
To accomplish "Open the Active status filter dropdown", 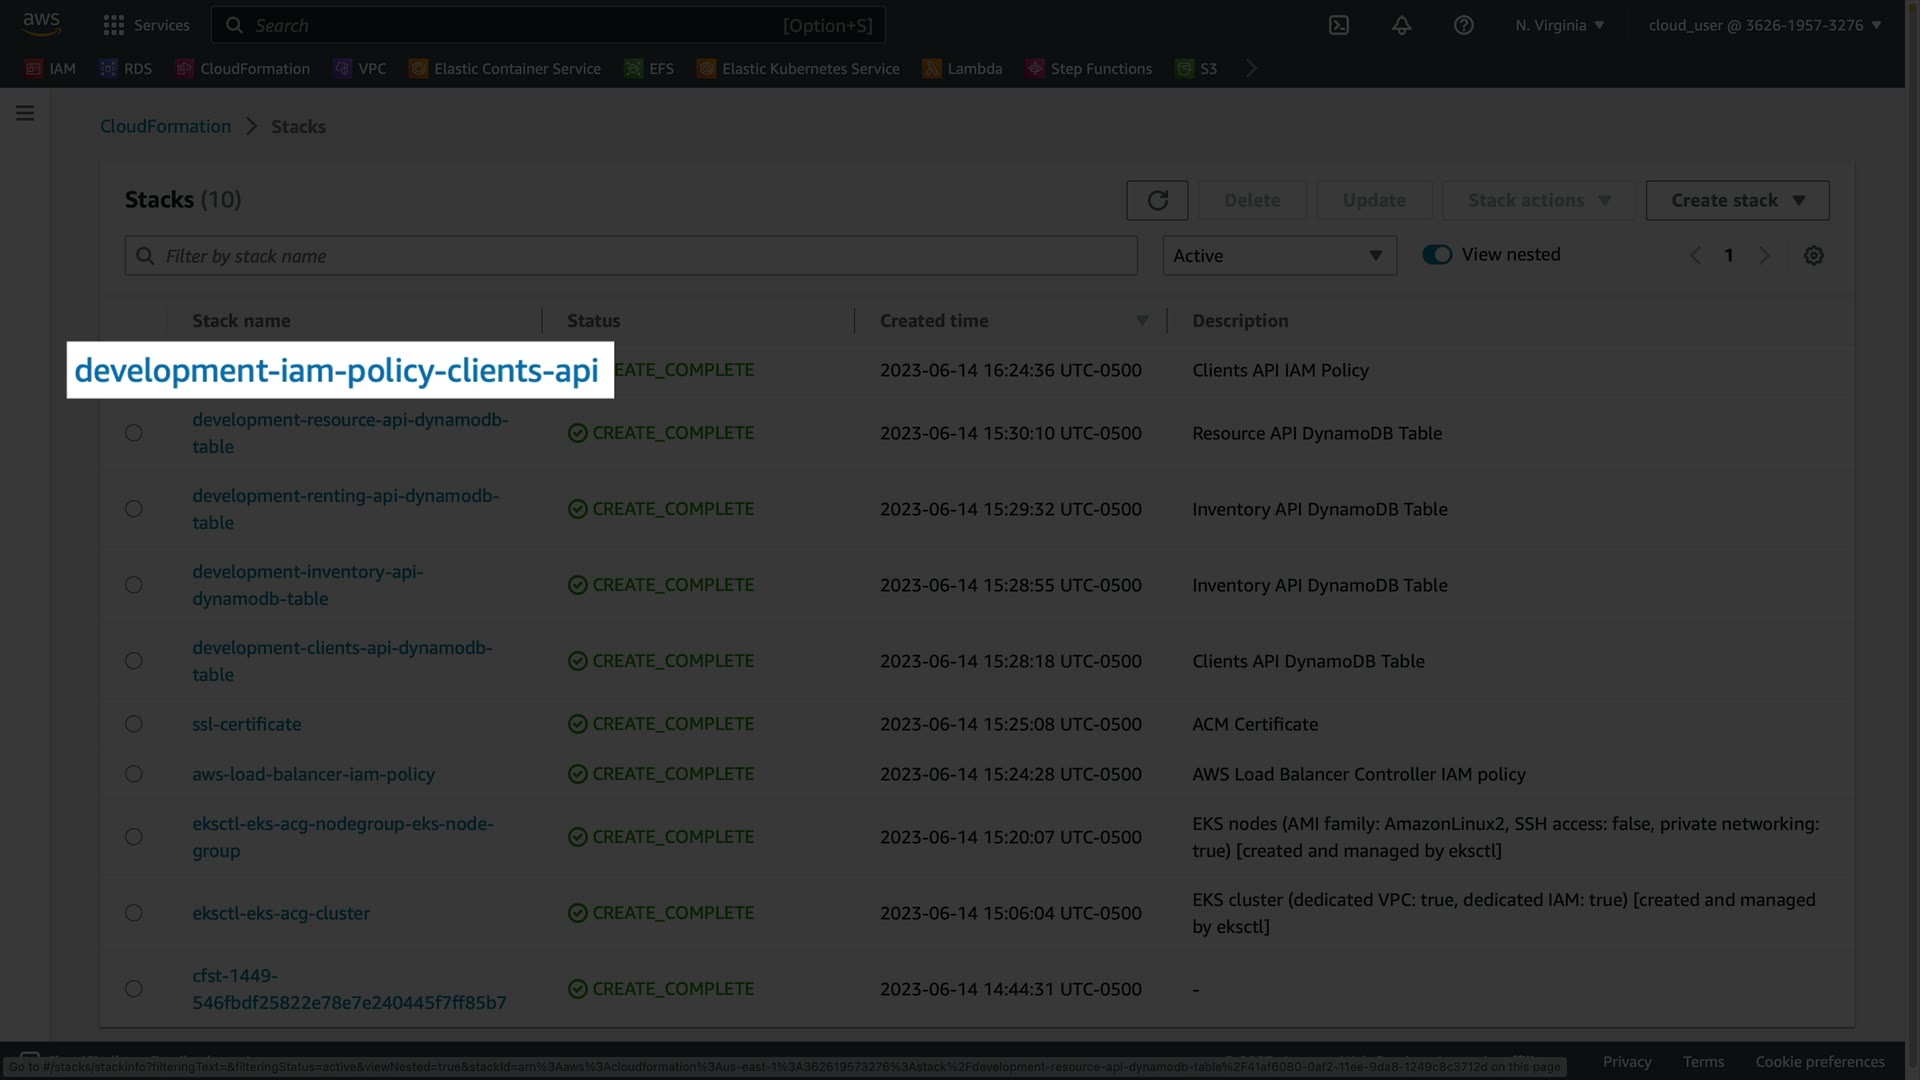I will coord(1279,256).
